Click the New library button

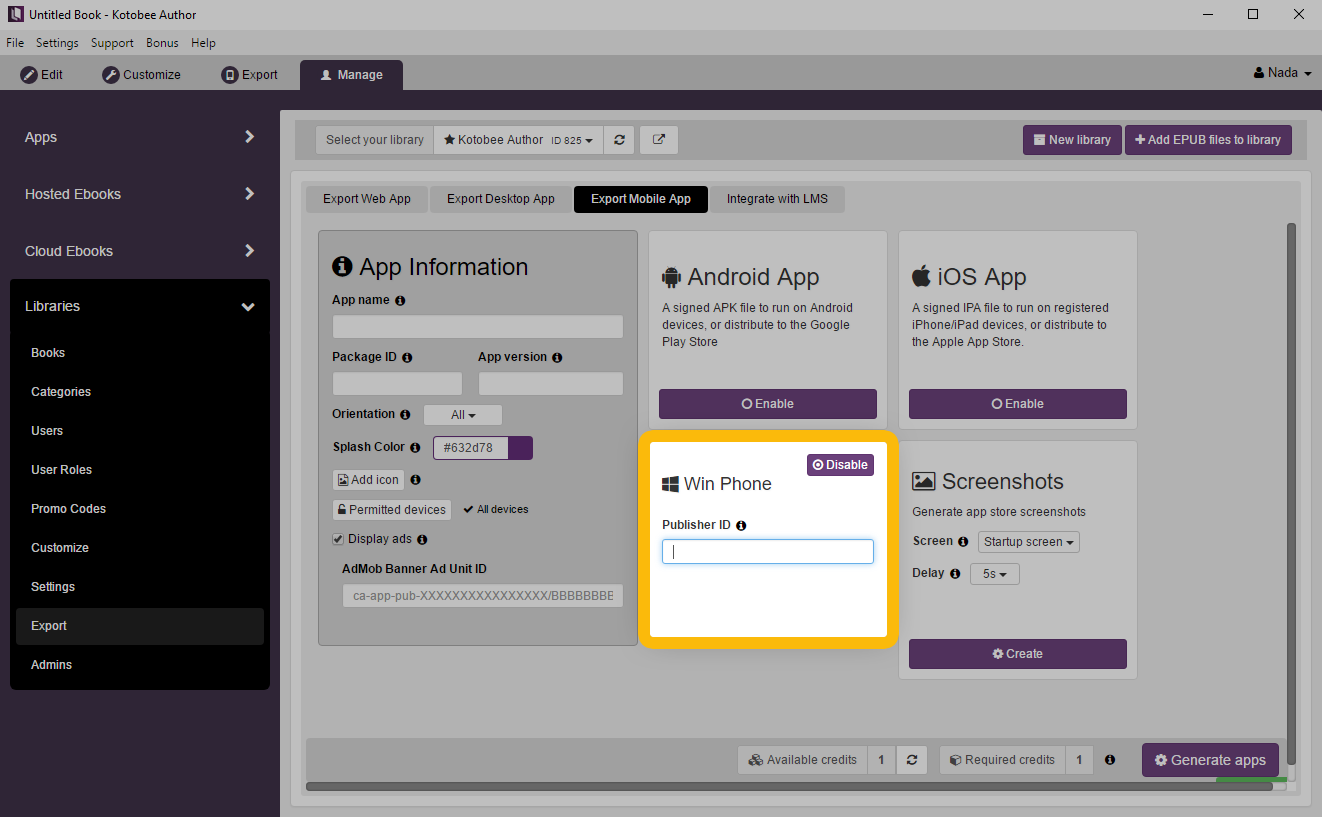pyautogui.click(x=1072, y=140)
